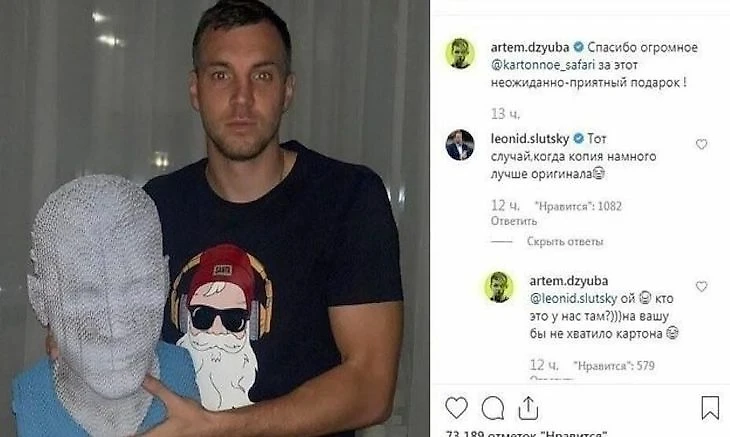This screenshot has width=730, height=437.
Task: Open artem.dzyuba's avatar beside the caption
Action: coord(460,53)
